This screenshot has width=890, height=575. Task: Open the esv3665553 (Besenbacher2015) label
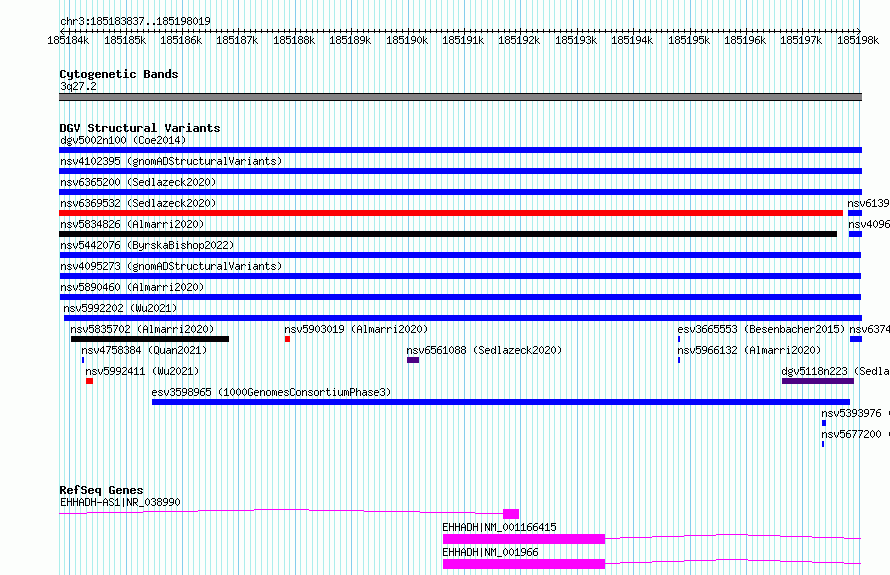point(761,329)
